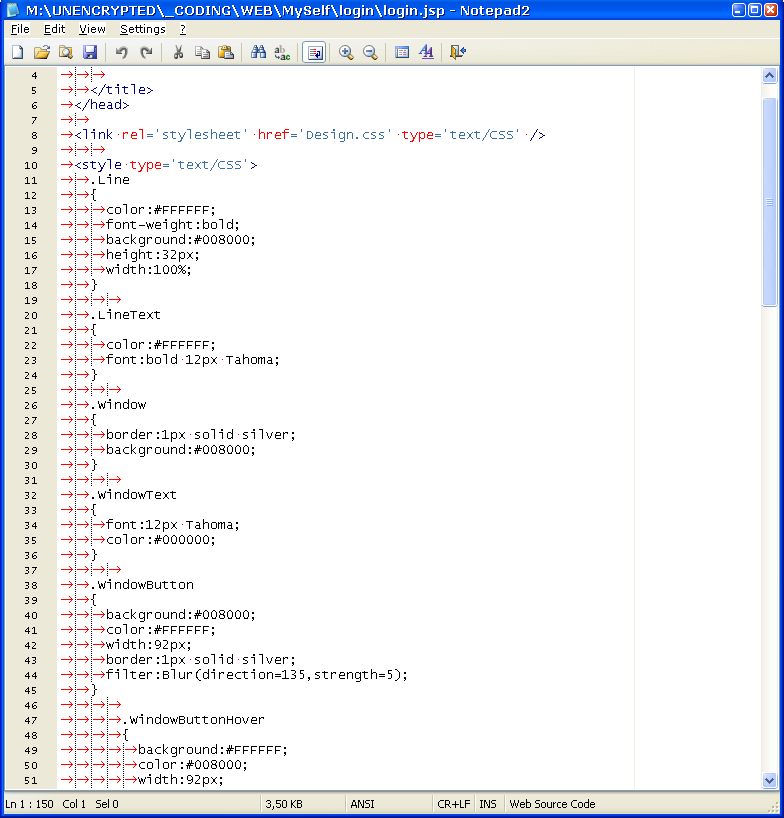Open Find with the binoculars icon
Viewport: 784px width, 818px height.
click(258, 52)
